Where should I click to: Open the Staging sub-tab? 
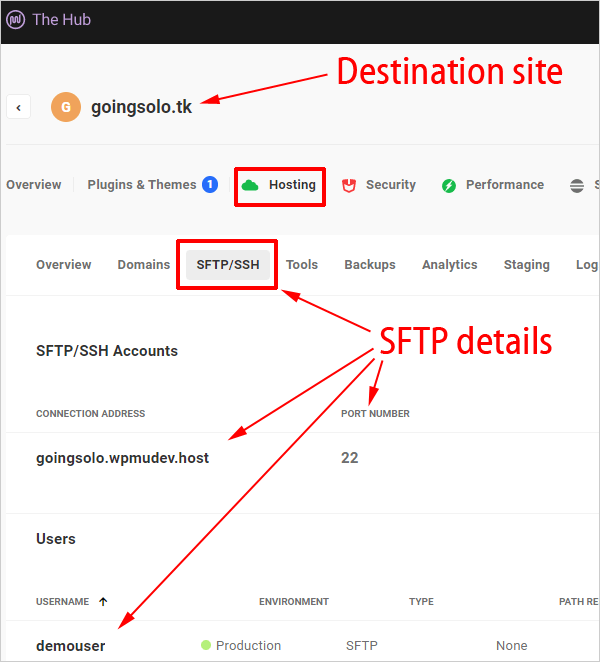527,265
